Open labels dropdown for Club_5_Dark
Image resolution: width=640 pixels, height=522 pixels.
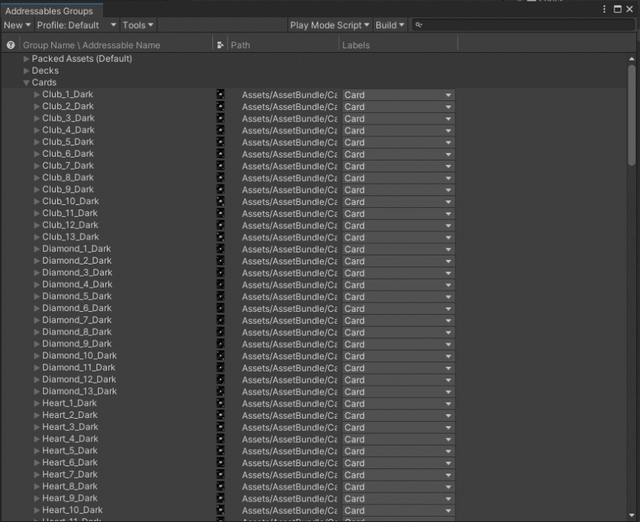[397, 142]
